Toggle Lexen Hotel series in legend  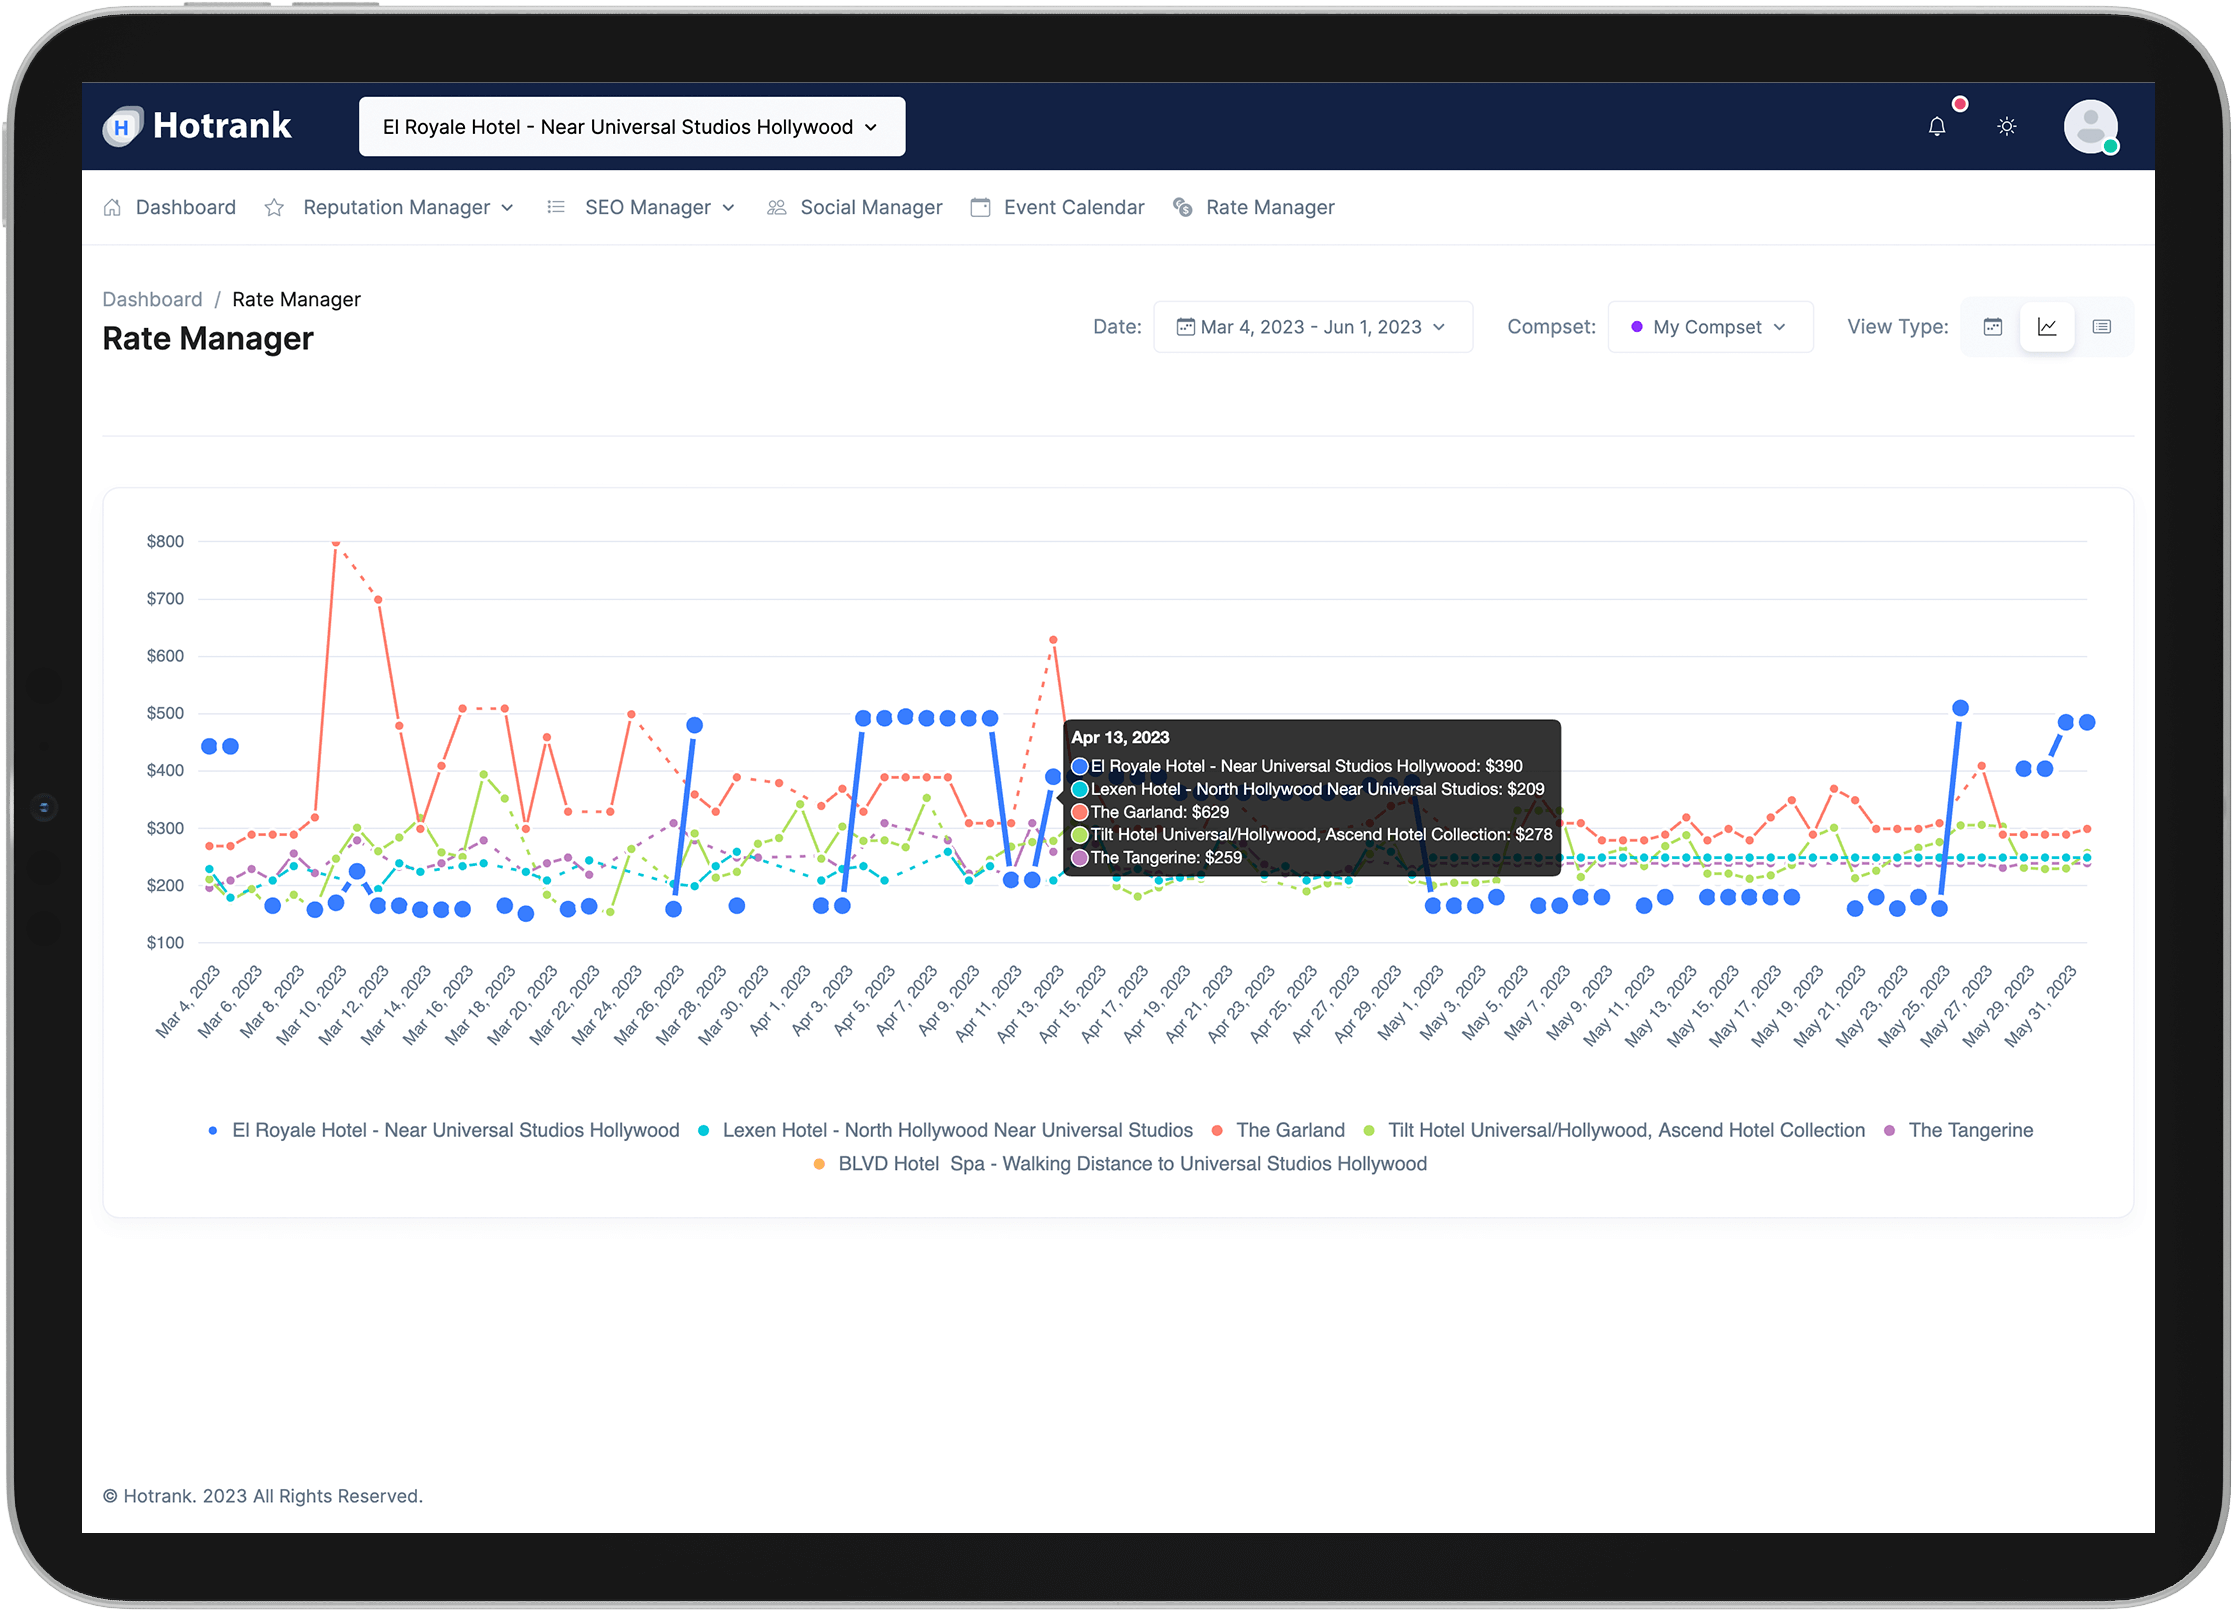(x=945, y=1130)
